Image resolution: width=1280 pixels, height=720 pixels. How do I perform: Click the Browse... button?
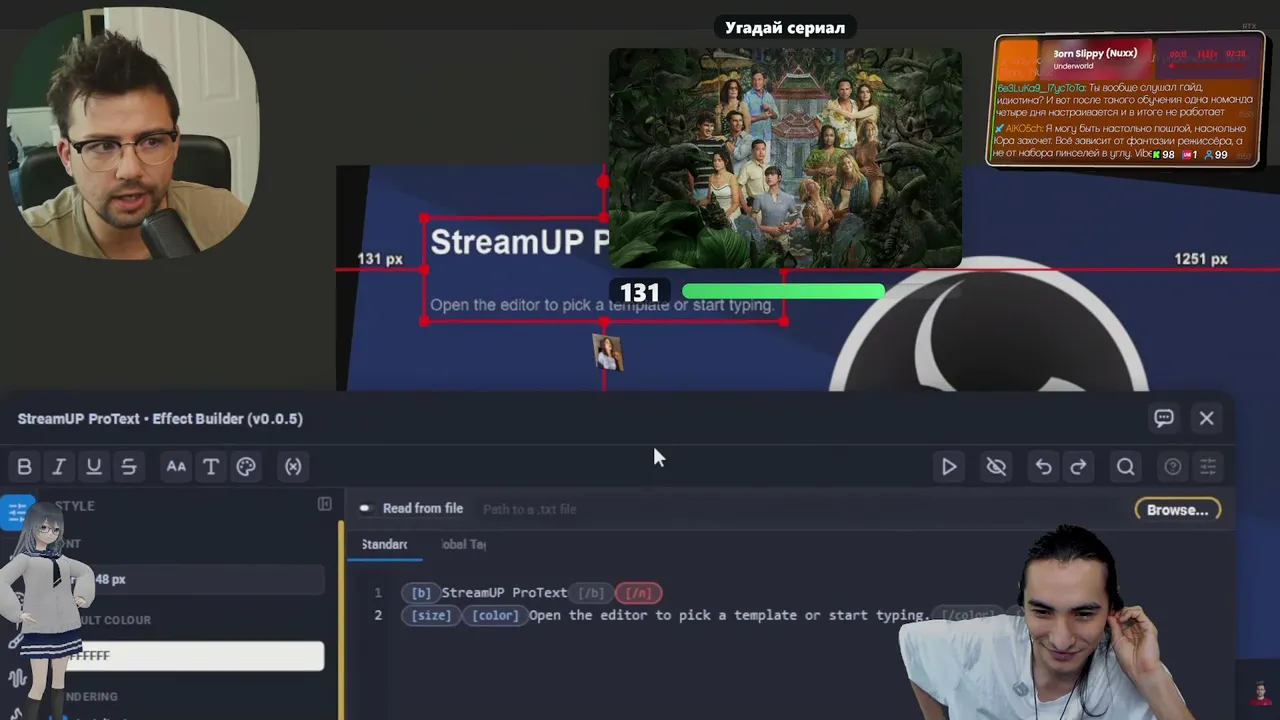coord(1178,510)
